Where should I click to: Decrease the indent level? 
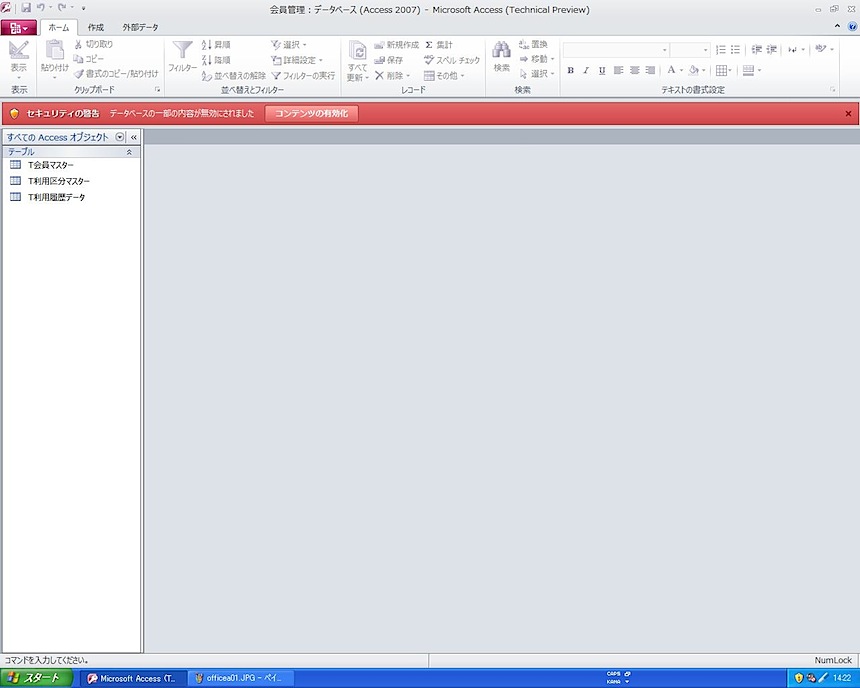pyautogui.click(x=757, y=50)
